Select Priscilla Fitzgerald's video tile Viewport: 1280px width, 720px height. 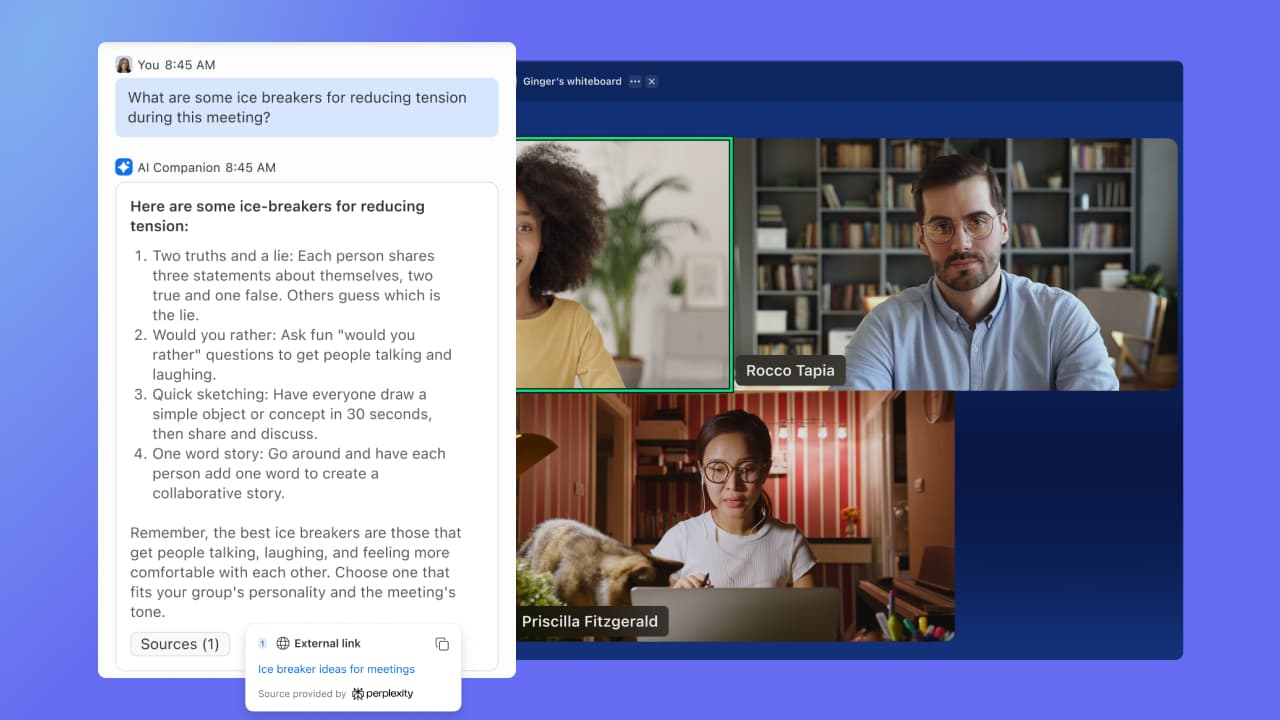[x=735, y=515]
